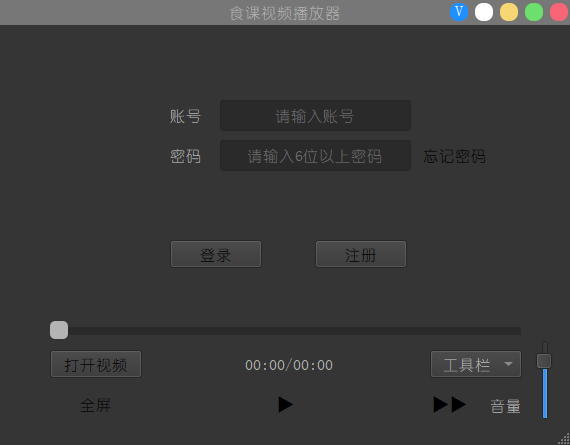Click the 音量 volume label
This screenshot has height=445, width=570.
(x=505, y=406)
